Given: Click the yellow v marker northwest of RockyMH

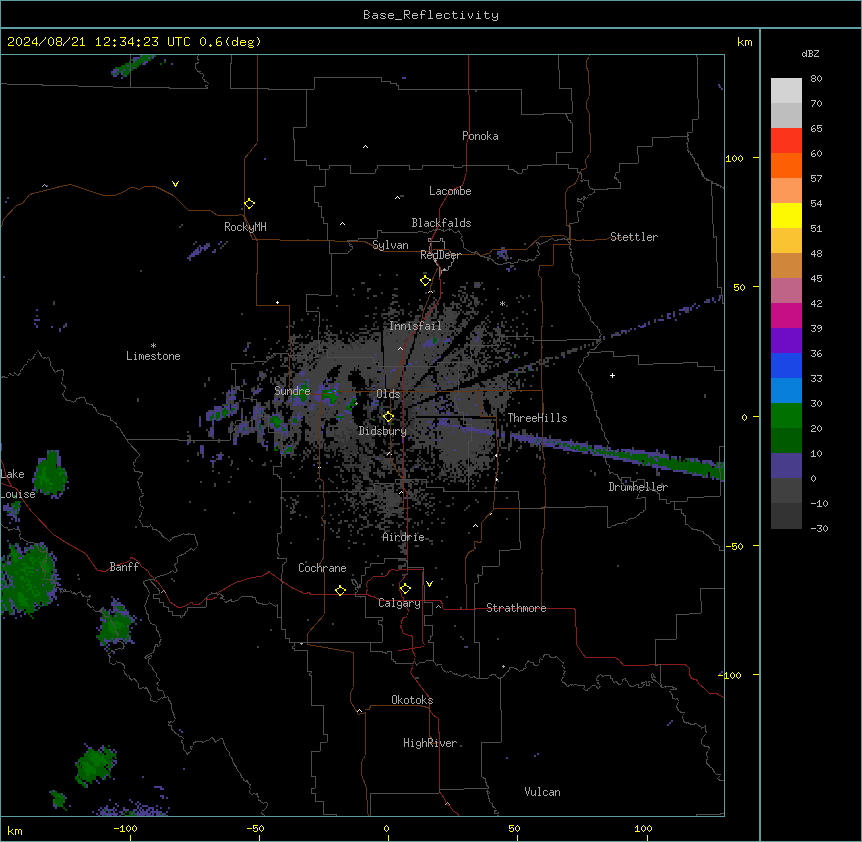Looking at the screenshot, I should (x=175, y=184).
